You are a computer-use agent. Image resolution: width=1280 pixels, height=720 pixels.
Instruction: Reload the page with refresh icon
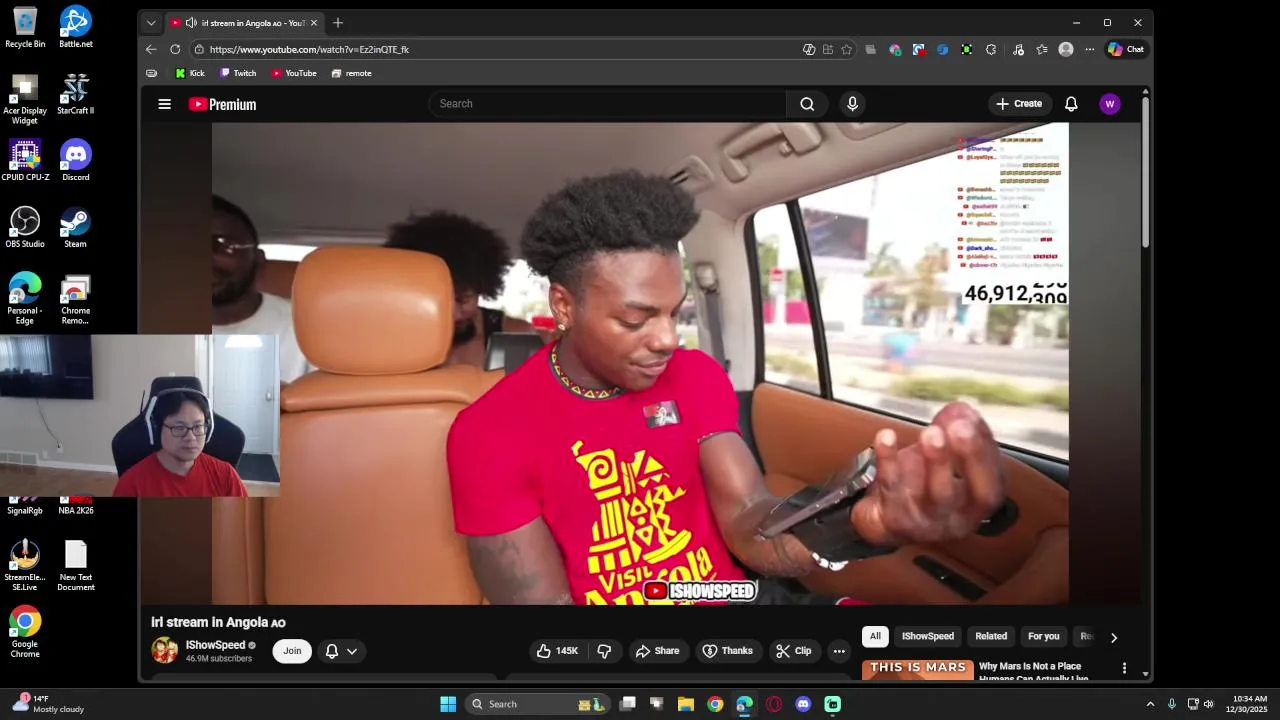[x=175, y=49]
